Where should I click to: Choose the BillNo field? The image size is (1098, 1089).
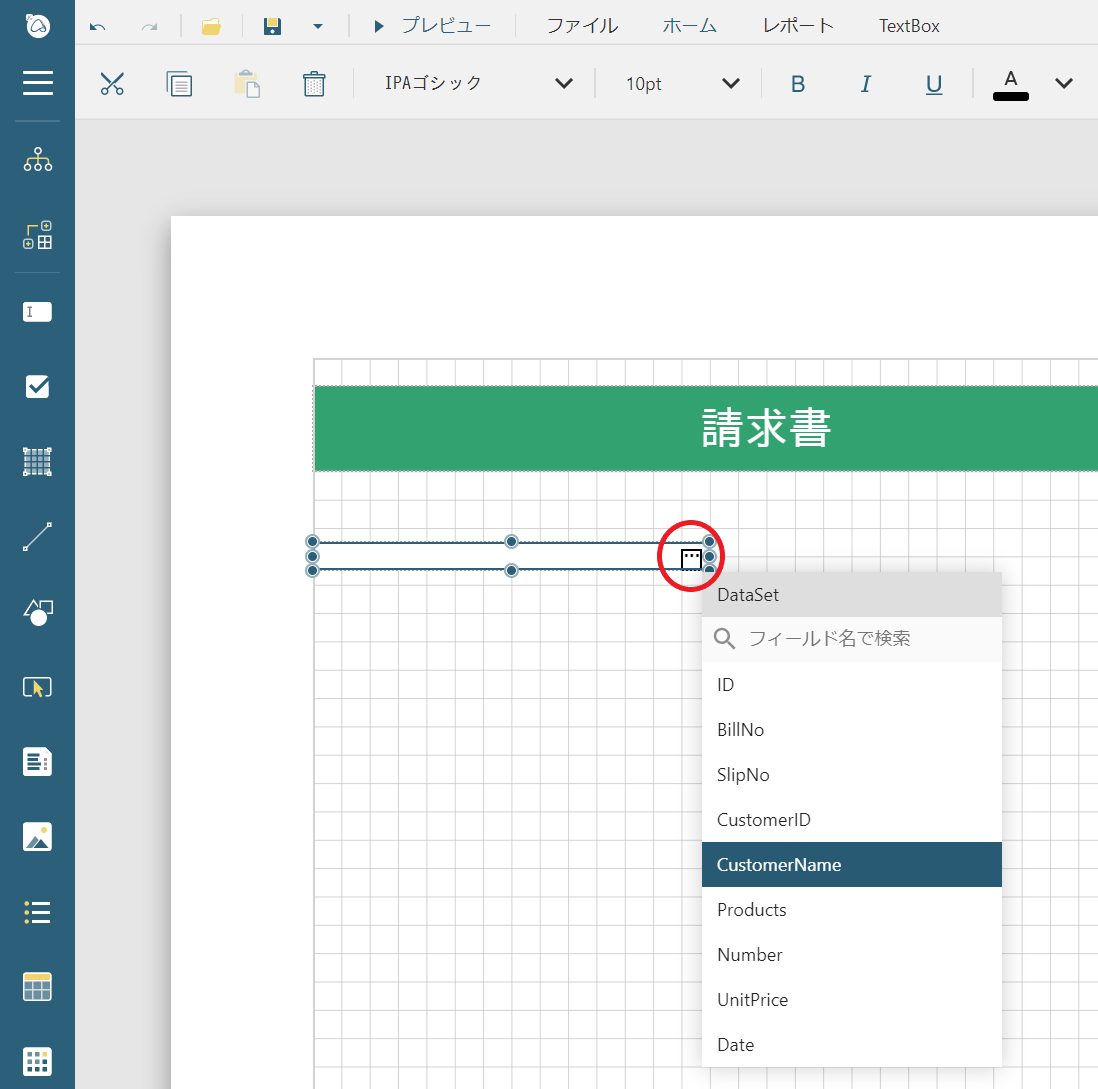pyautogui.click(x=852, y=729)
